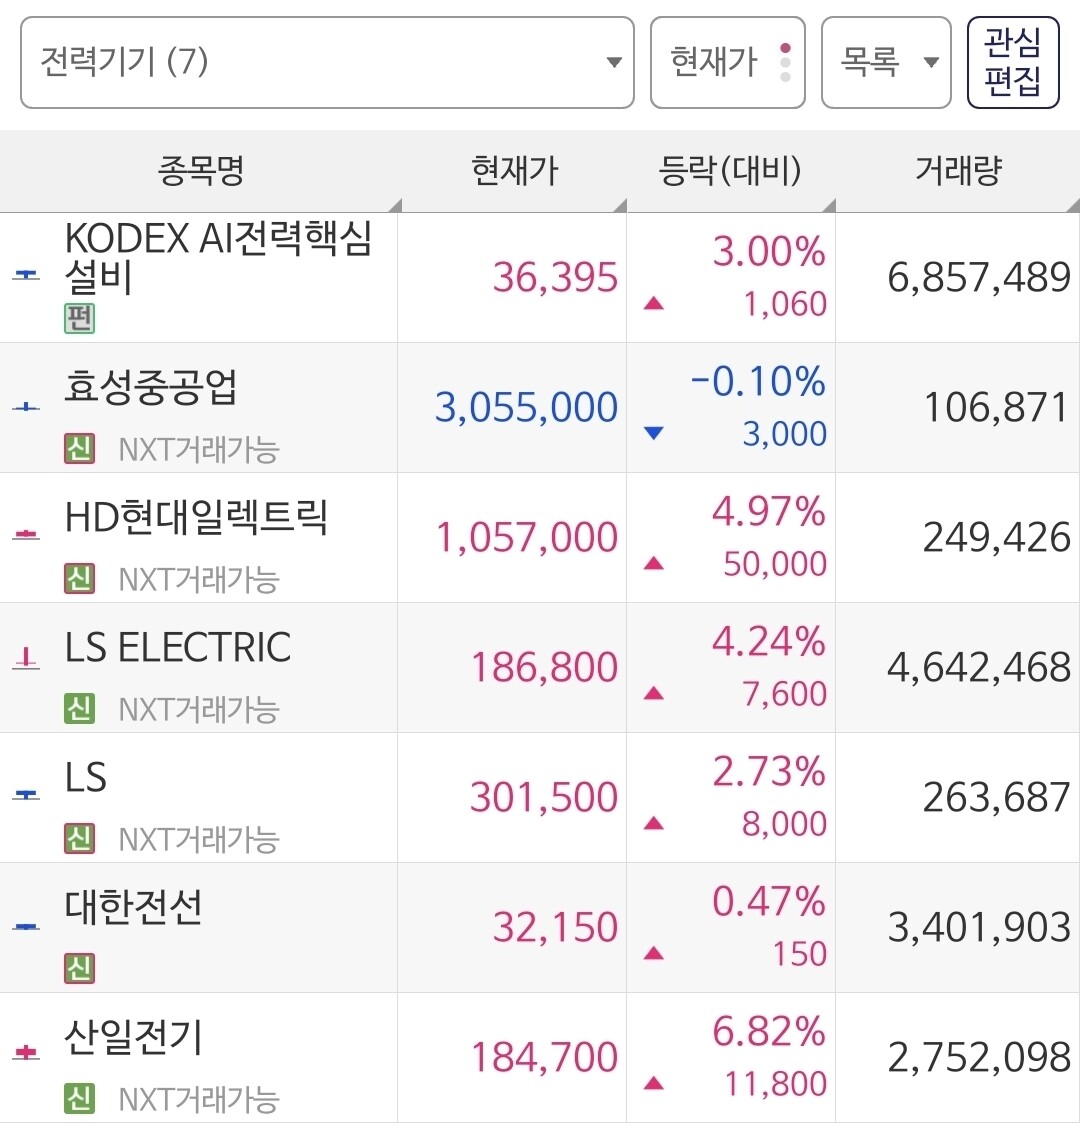
Task: Open the LS ELECTRIC stock name
Action: (x=178, y=648)
